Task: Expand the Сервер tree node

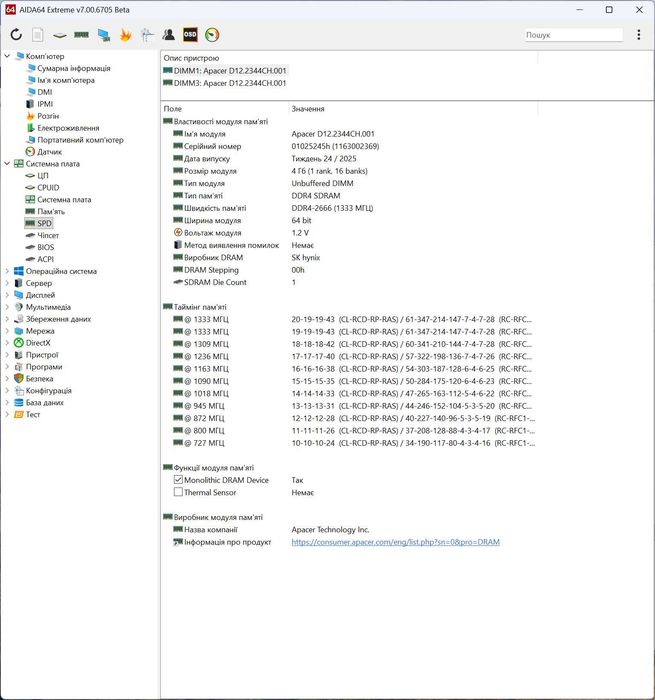Action: pyautogui.click(x=7, y=283)
